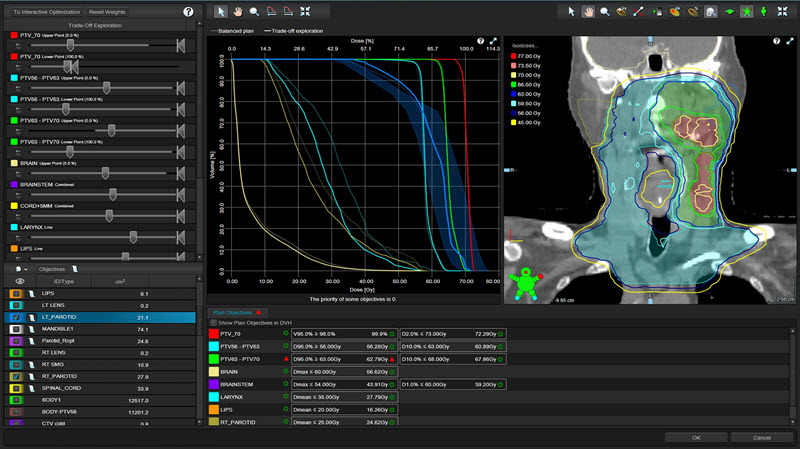This screenshot has height=449, width=800.
Task: Toggle the RT_PAROTID structure checkbox
Action: 15,377
